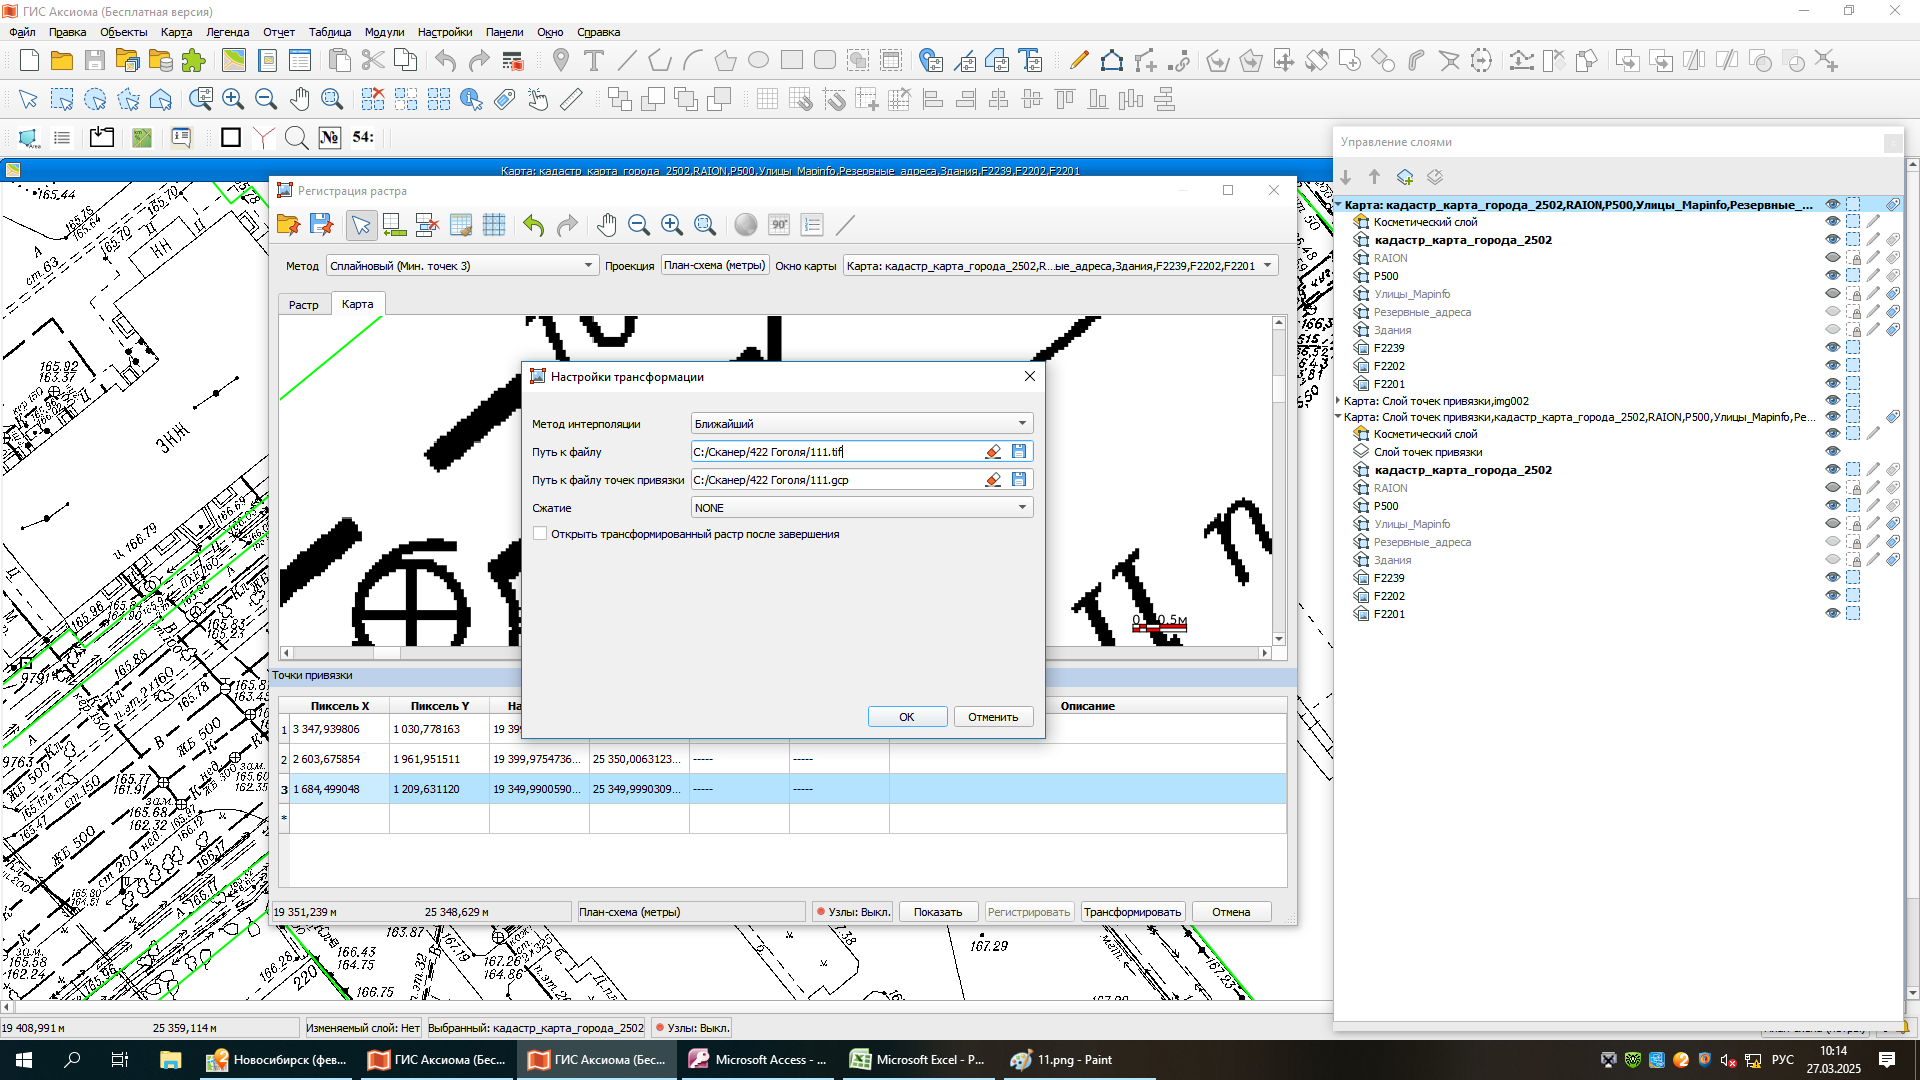Image resolution: width=1920 pixels, height=1080 pixels.
Task: Open Paint 11.png from the taskbar
Action: [x=1061, y=1060]
